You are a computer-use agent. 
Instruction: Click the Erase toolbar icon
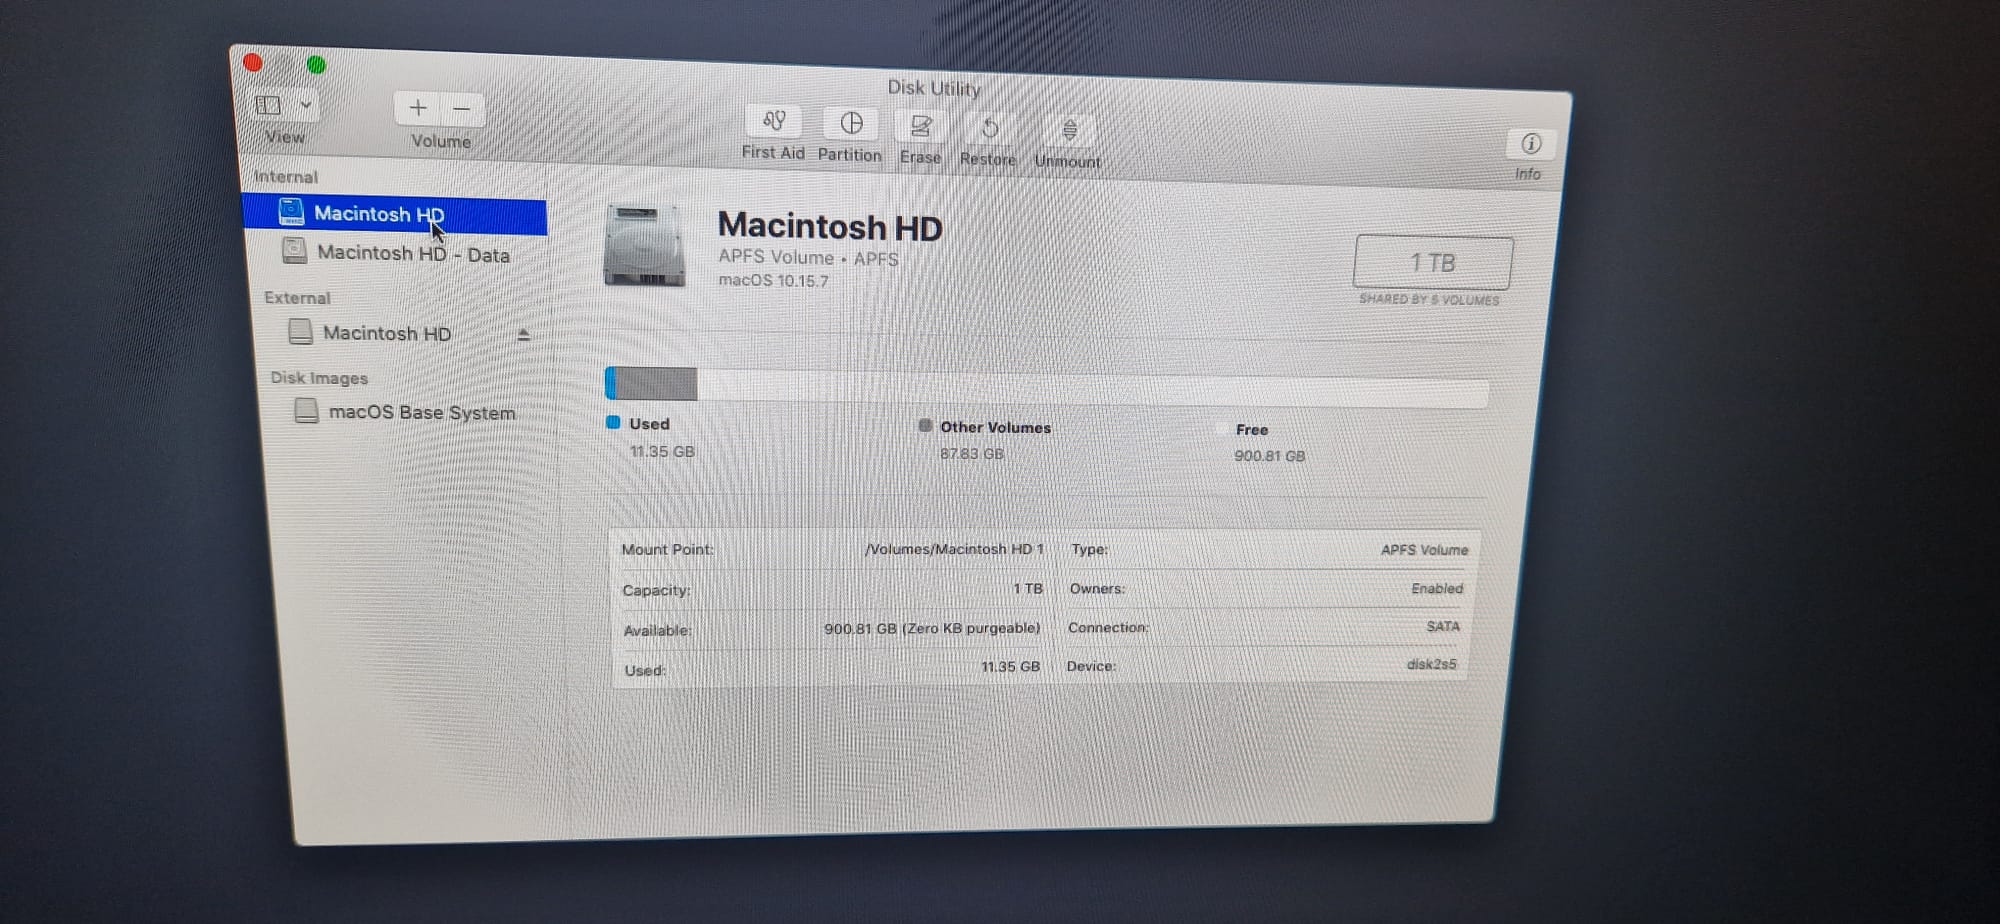click(920, 126)
